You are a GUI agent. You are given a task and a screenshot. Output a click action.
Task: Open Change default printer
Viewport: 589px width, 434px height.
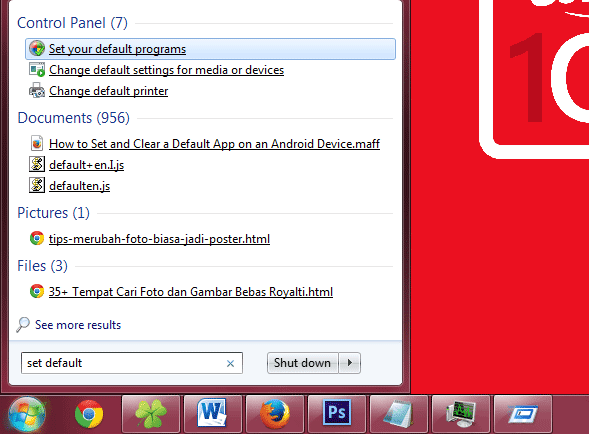pyautogui.click(x=109, y=91)
